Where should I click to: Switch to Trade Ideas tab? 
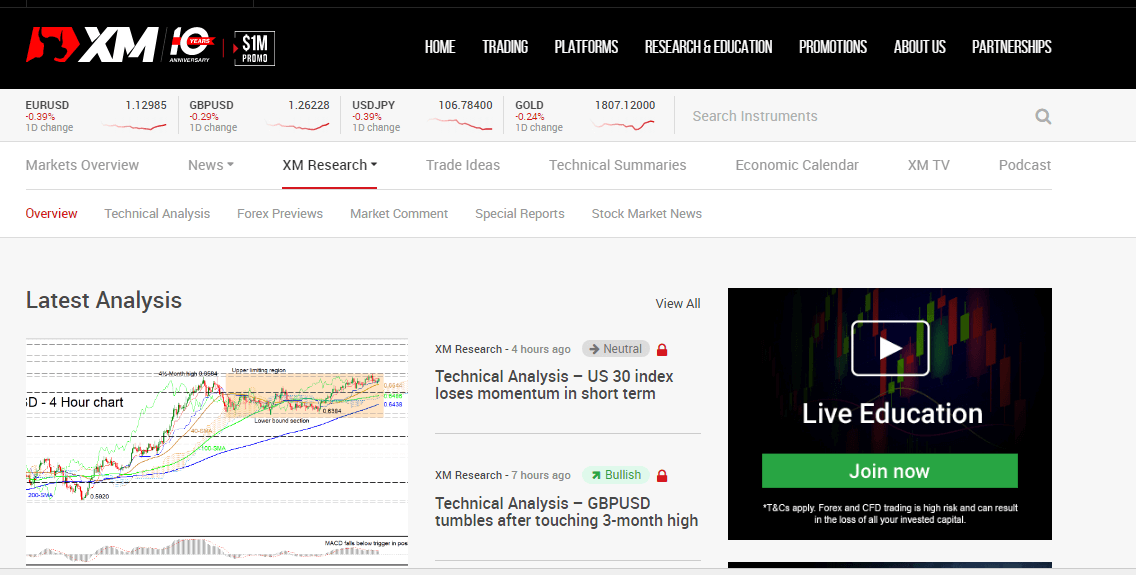tap(463, 165)
